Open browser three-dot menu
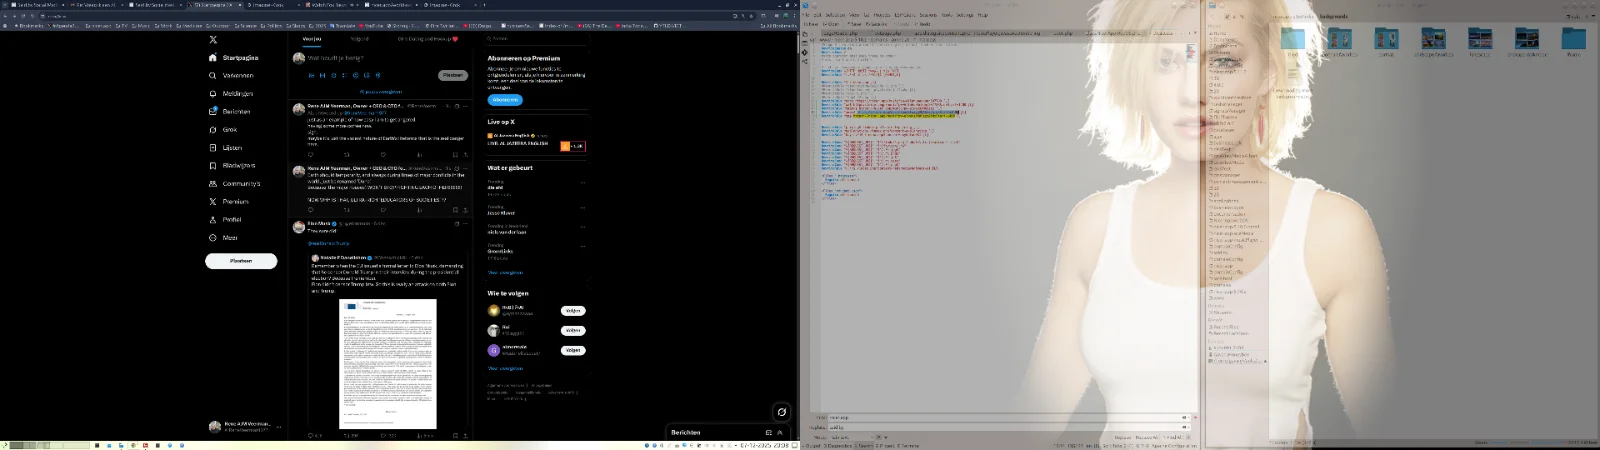 tap(794, 16)
